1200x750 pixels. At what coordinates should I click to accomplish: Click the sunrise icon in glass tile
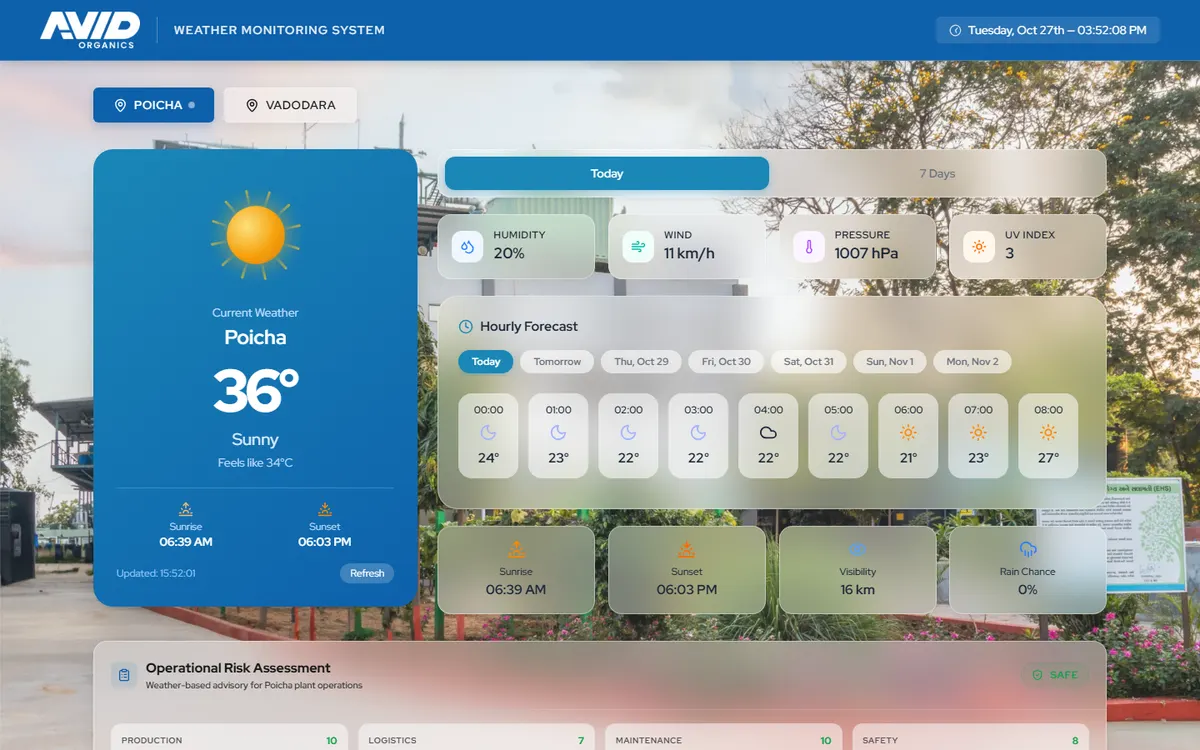(516, 549)
